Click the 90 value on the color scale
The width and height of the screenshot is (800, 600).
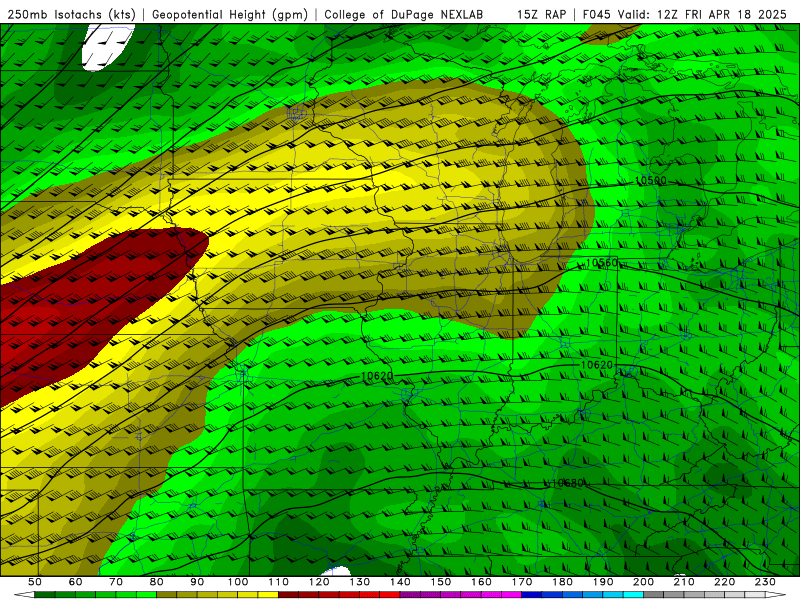pos(197,582)
